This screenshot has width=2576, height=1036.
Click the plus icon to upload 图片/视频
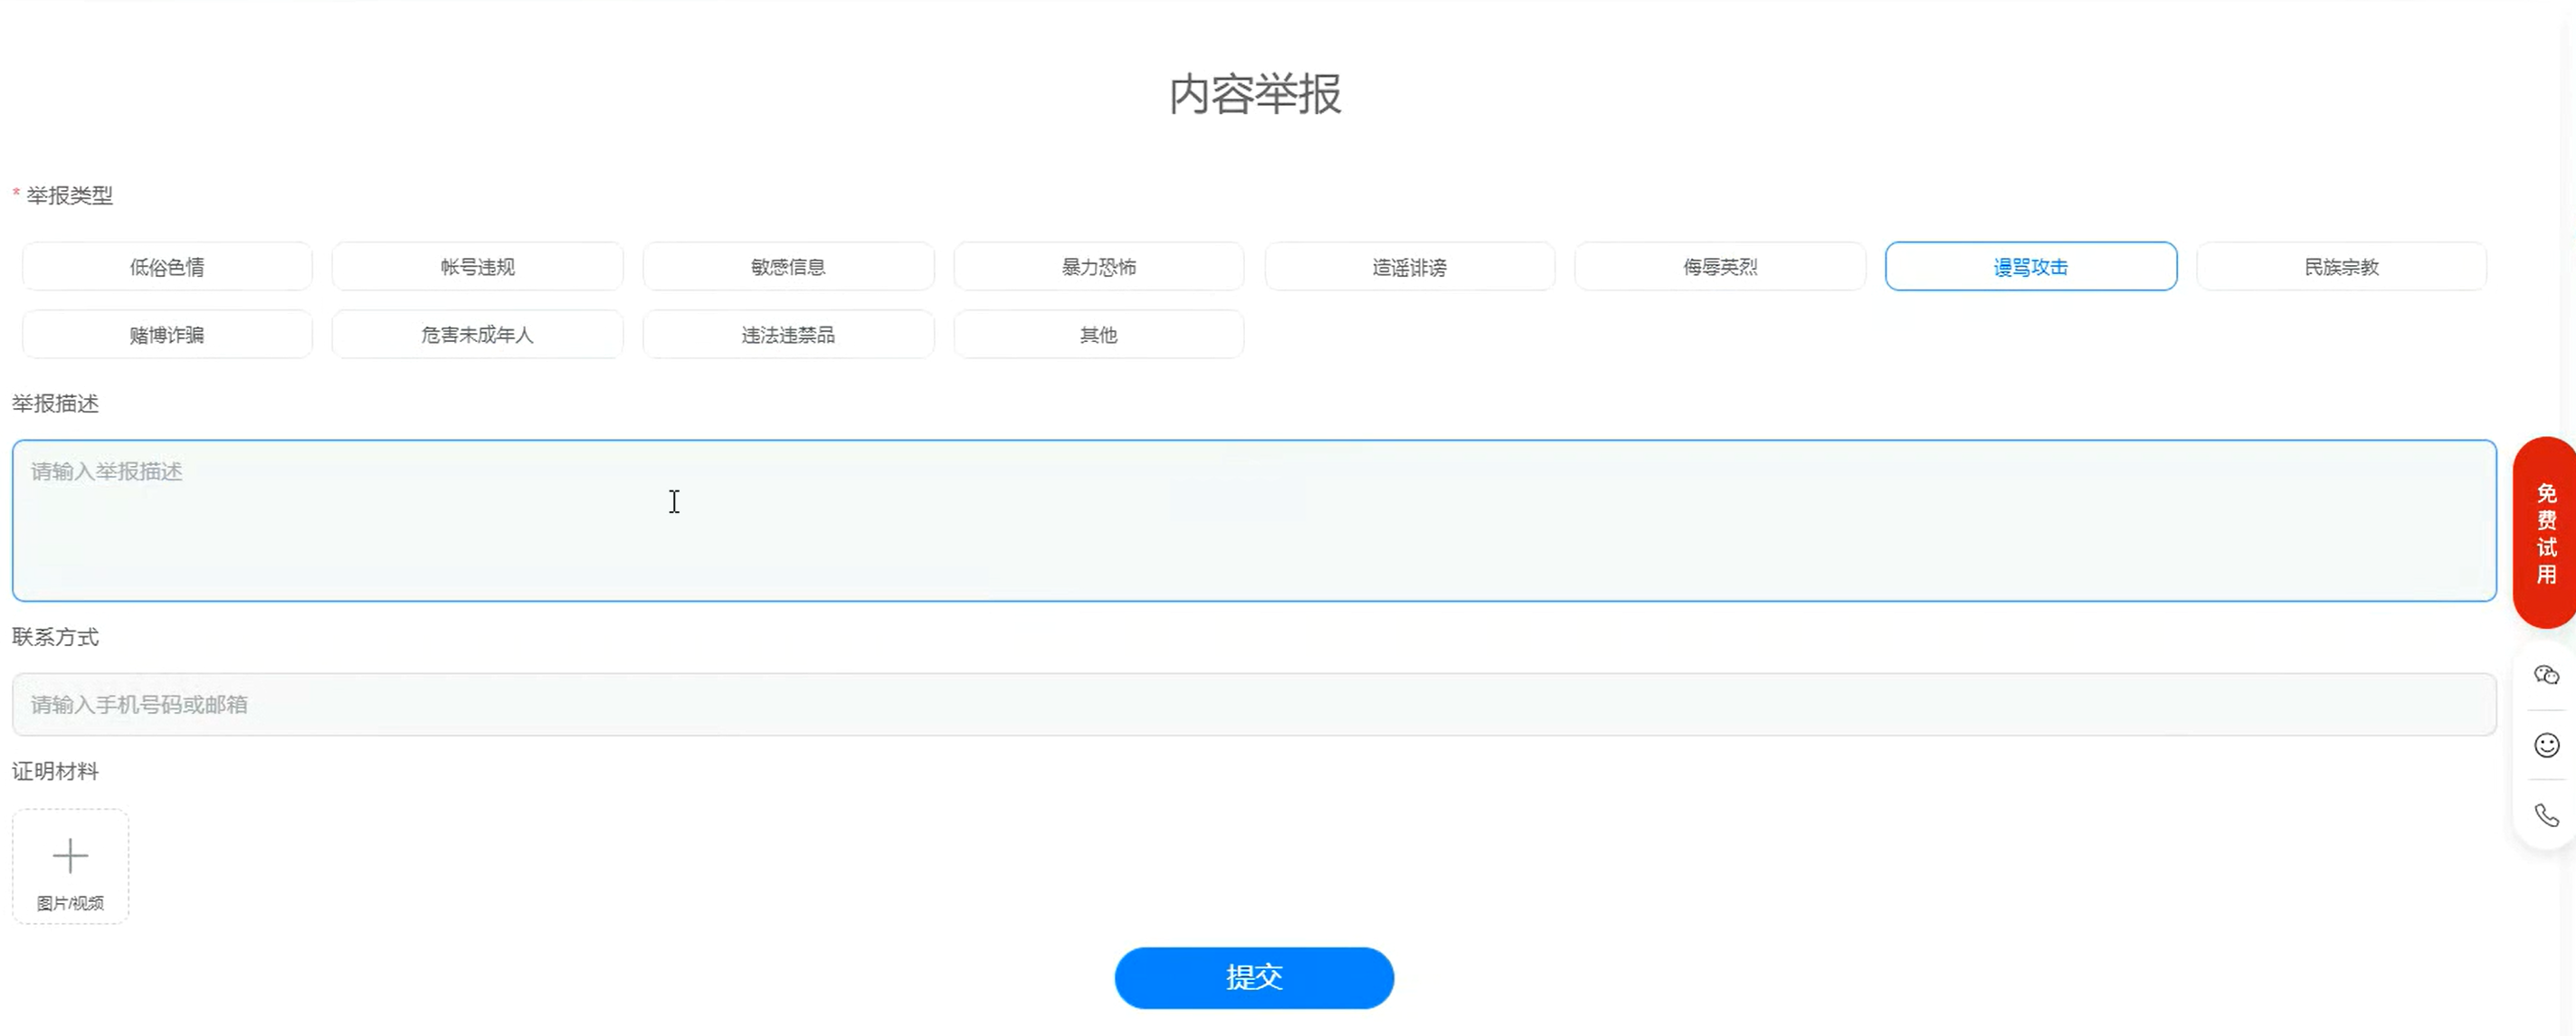click(x=70, y=857)
